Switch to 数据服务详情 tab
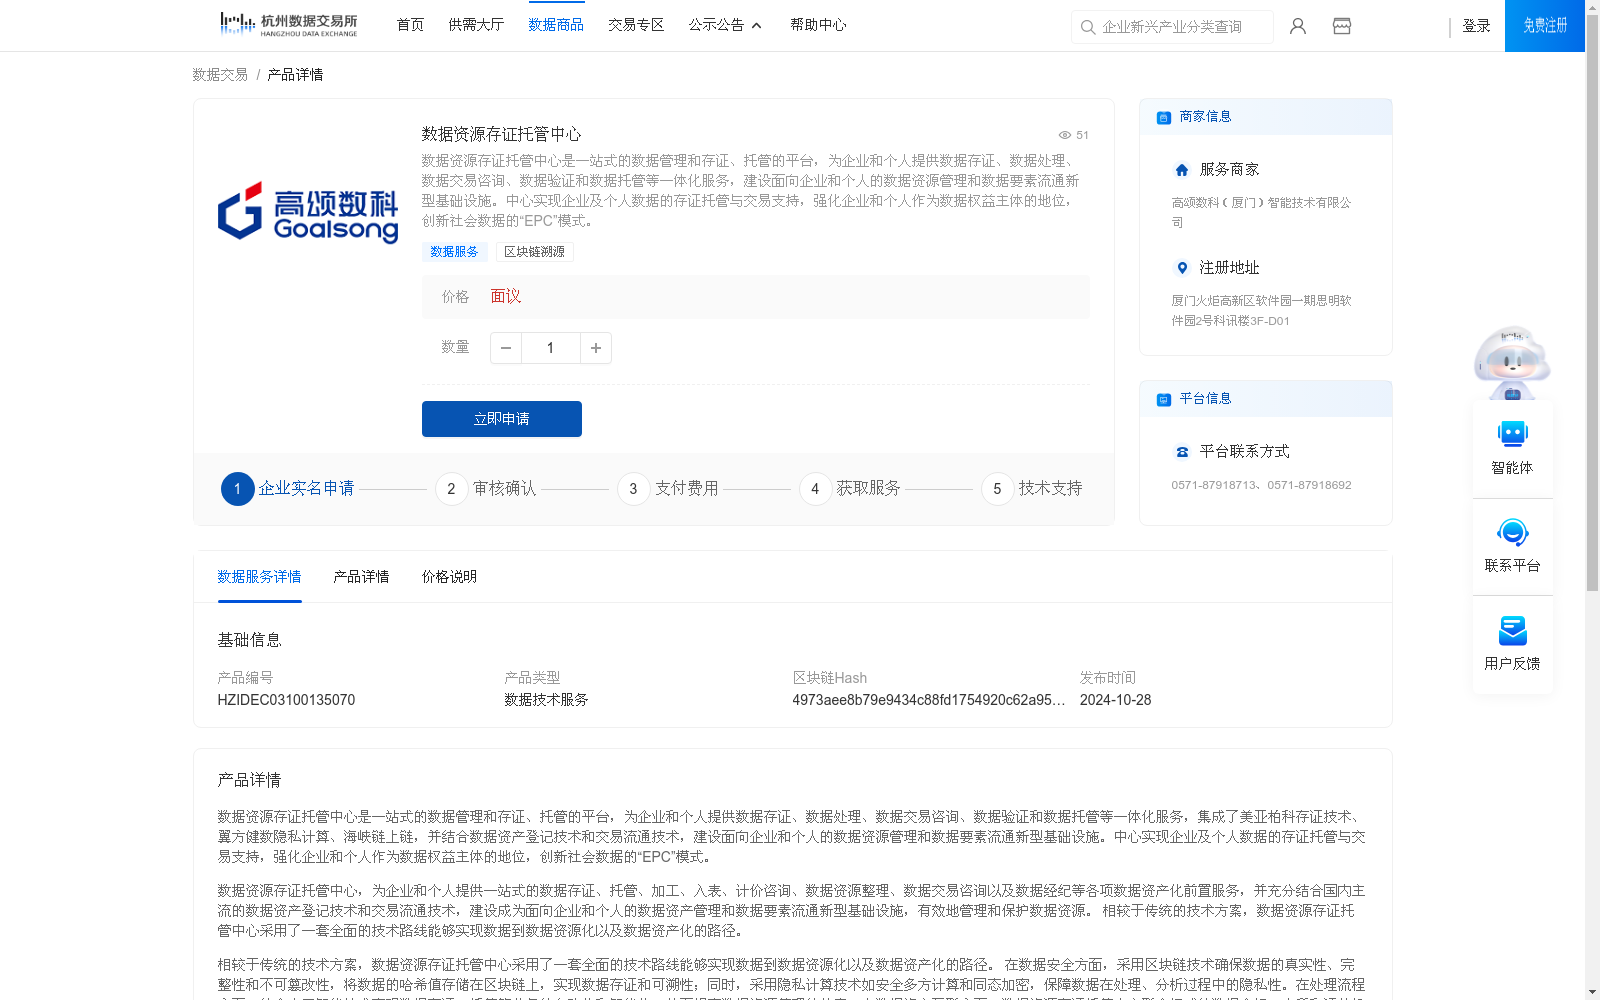Viewport: 1600px width, 1000px height. pos(259,577)
